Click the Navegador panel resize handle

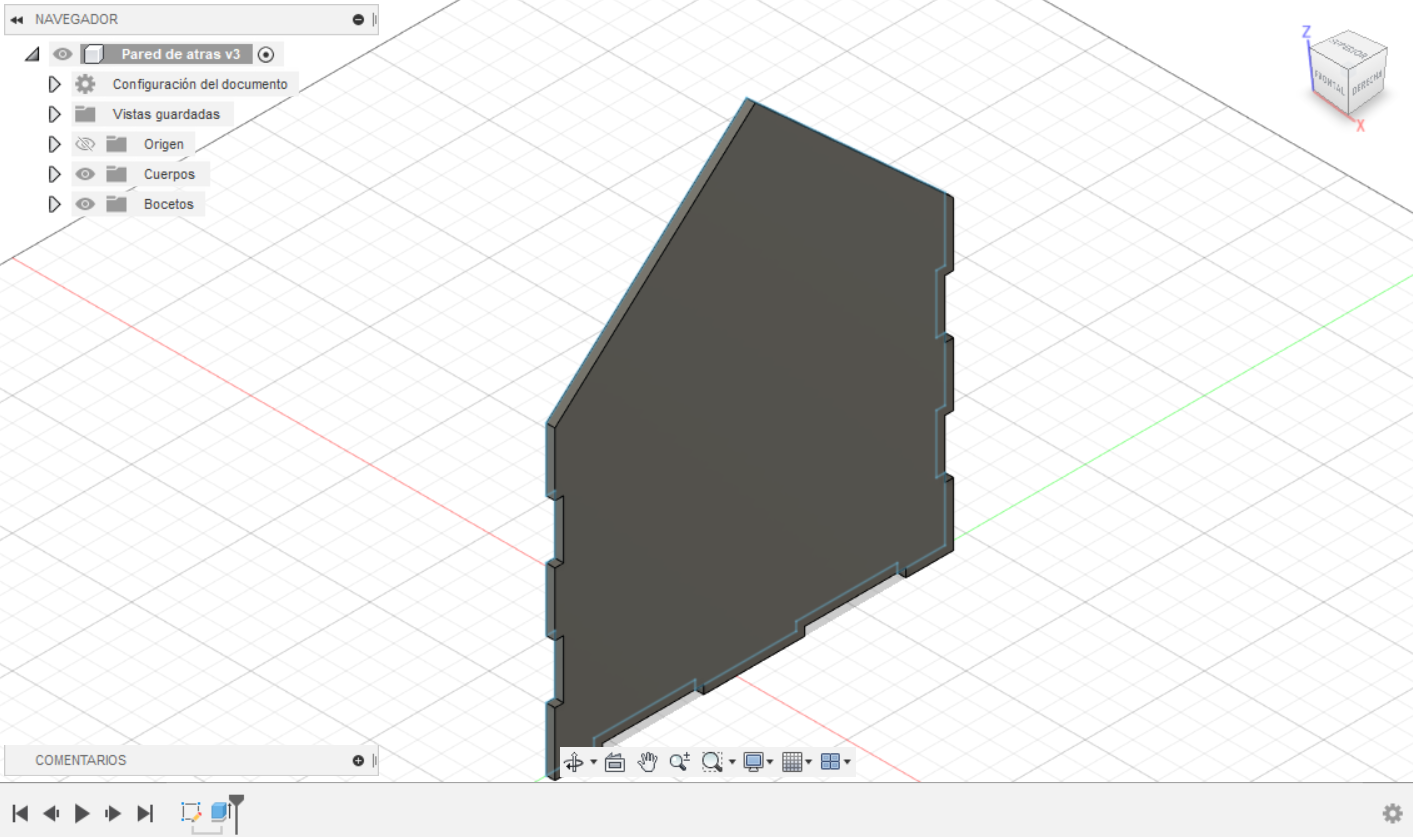click(374, 20)
